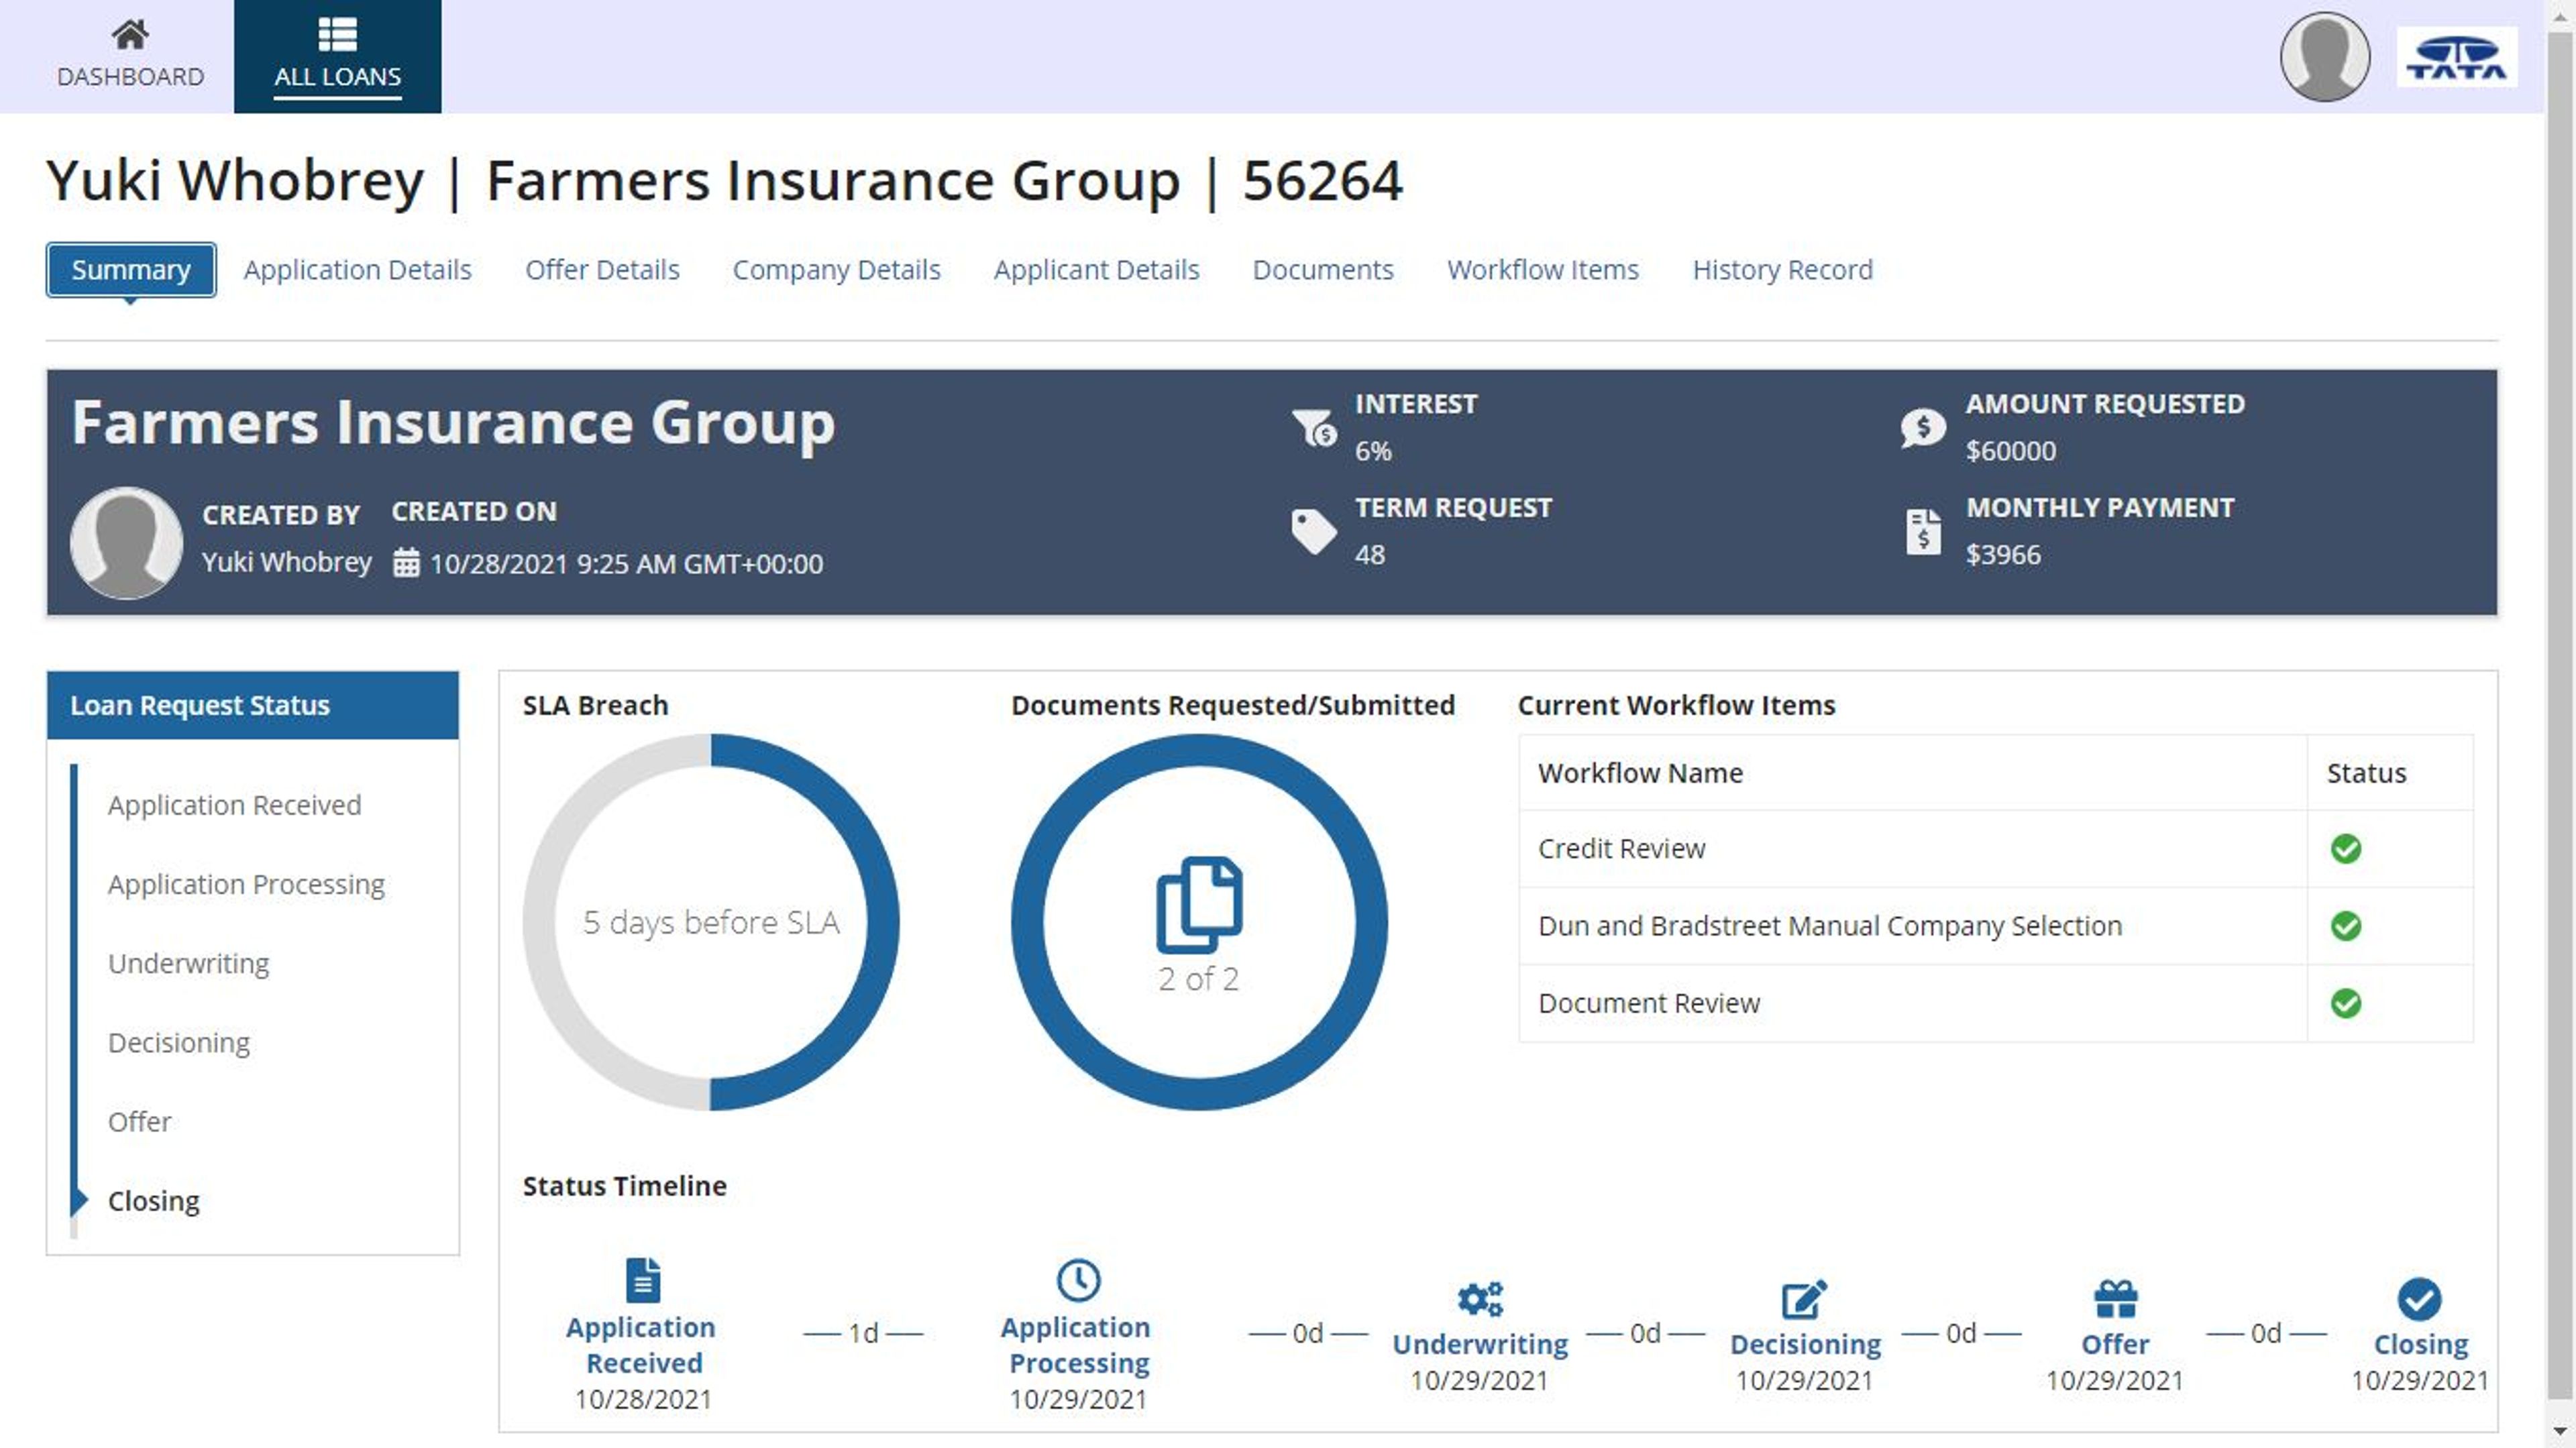Click the Monthly Payment invoice icon
The image size is (2576, 1448).
tap(1922, 531)
